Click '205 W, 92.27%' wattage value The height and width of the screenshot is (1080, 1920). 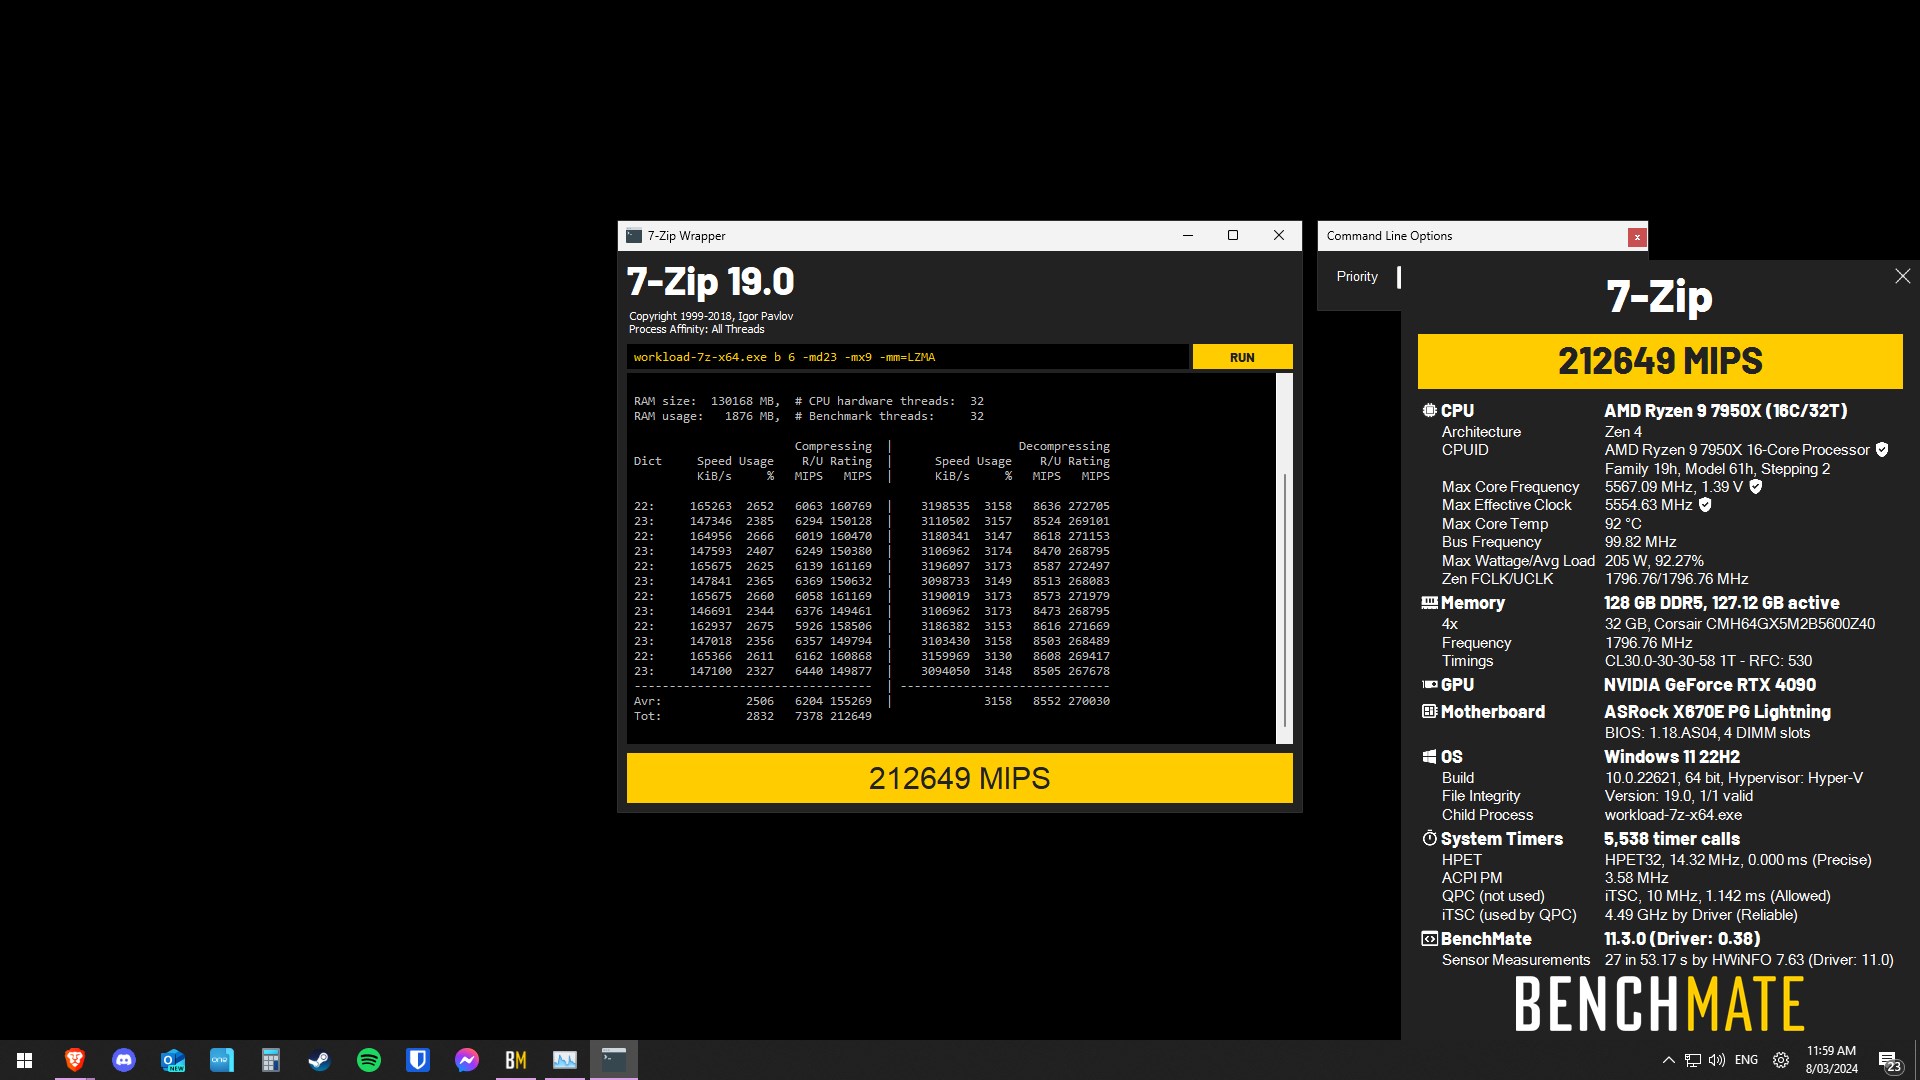pos(1654,561)
